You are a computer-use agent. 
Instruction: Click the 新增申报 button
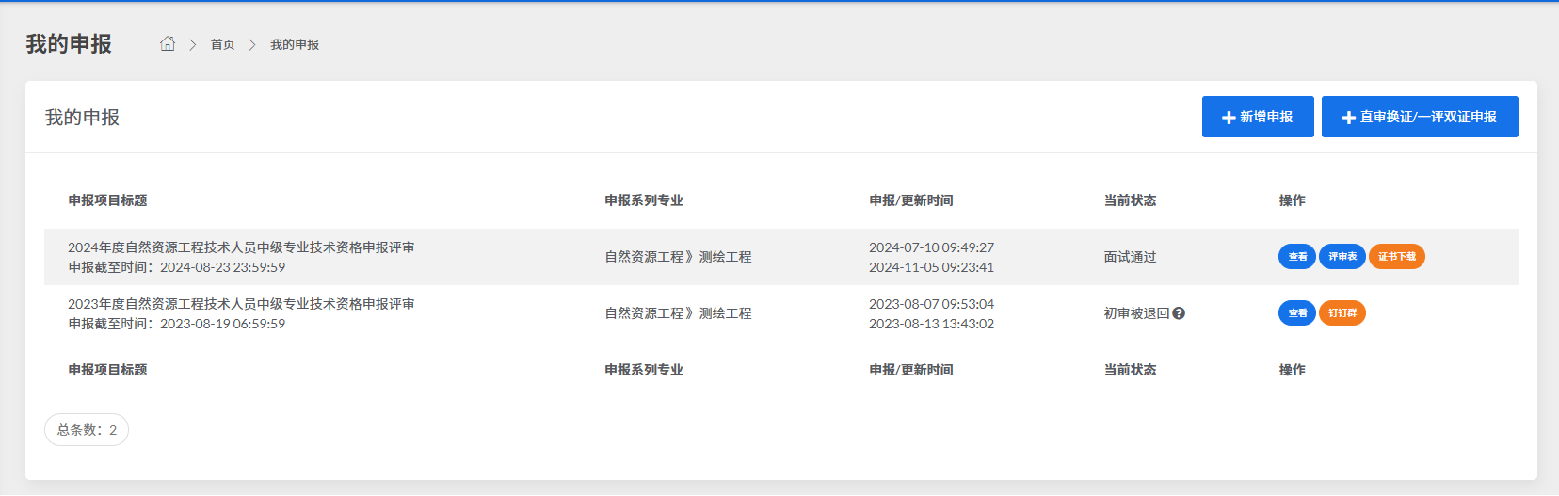click(1258, 117)
